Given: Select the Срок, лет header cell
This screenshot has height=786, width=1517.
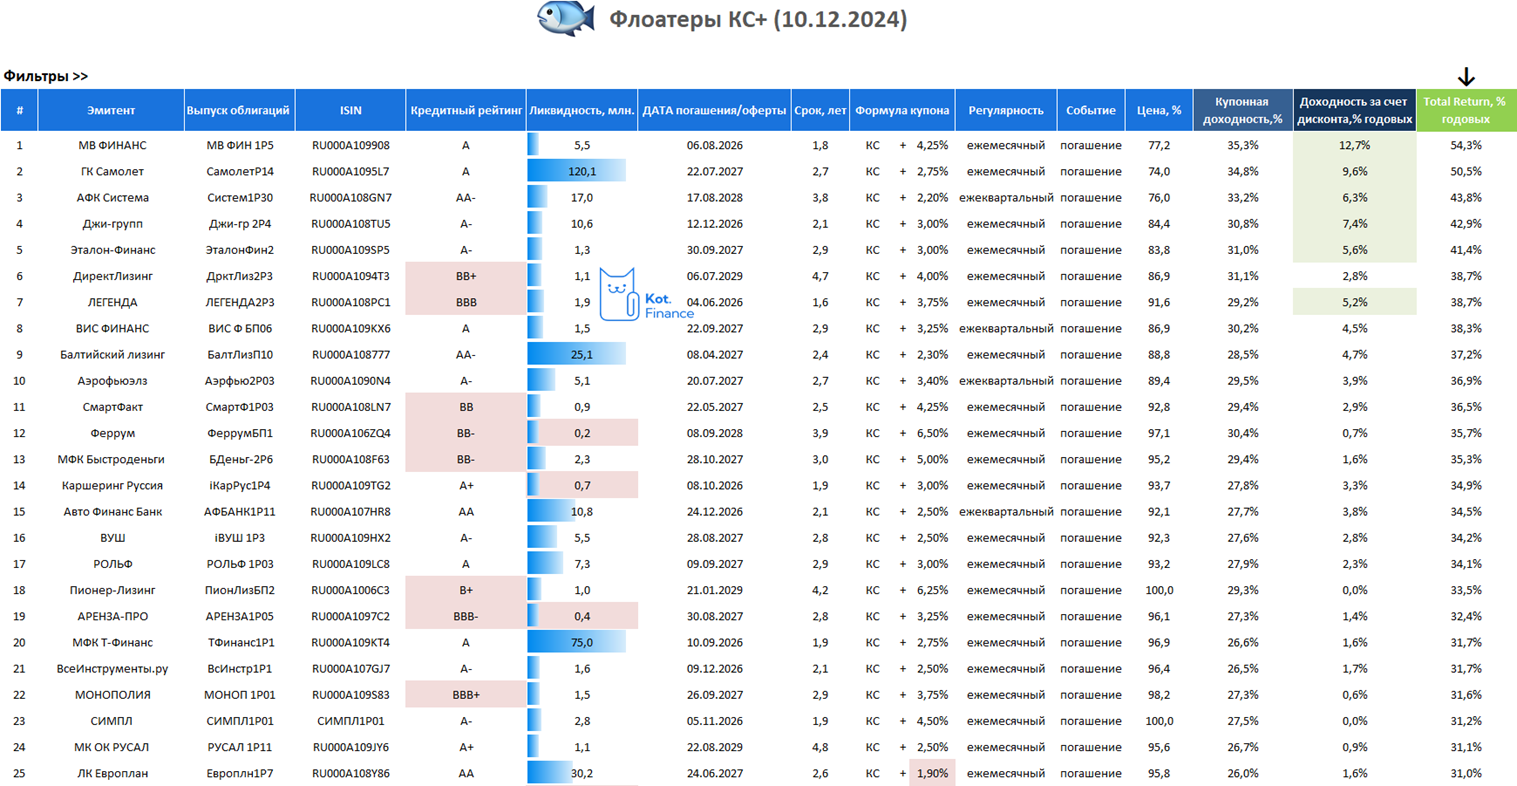Looking at the screenshot, I should 820,110.
